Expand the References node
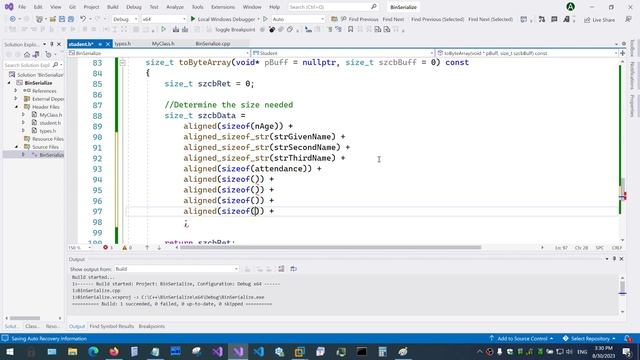The image size is (640, 360). point(16,91)
